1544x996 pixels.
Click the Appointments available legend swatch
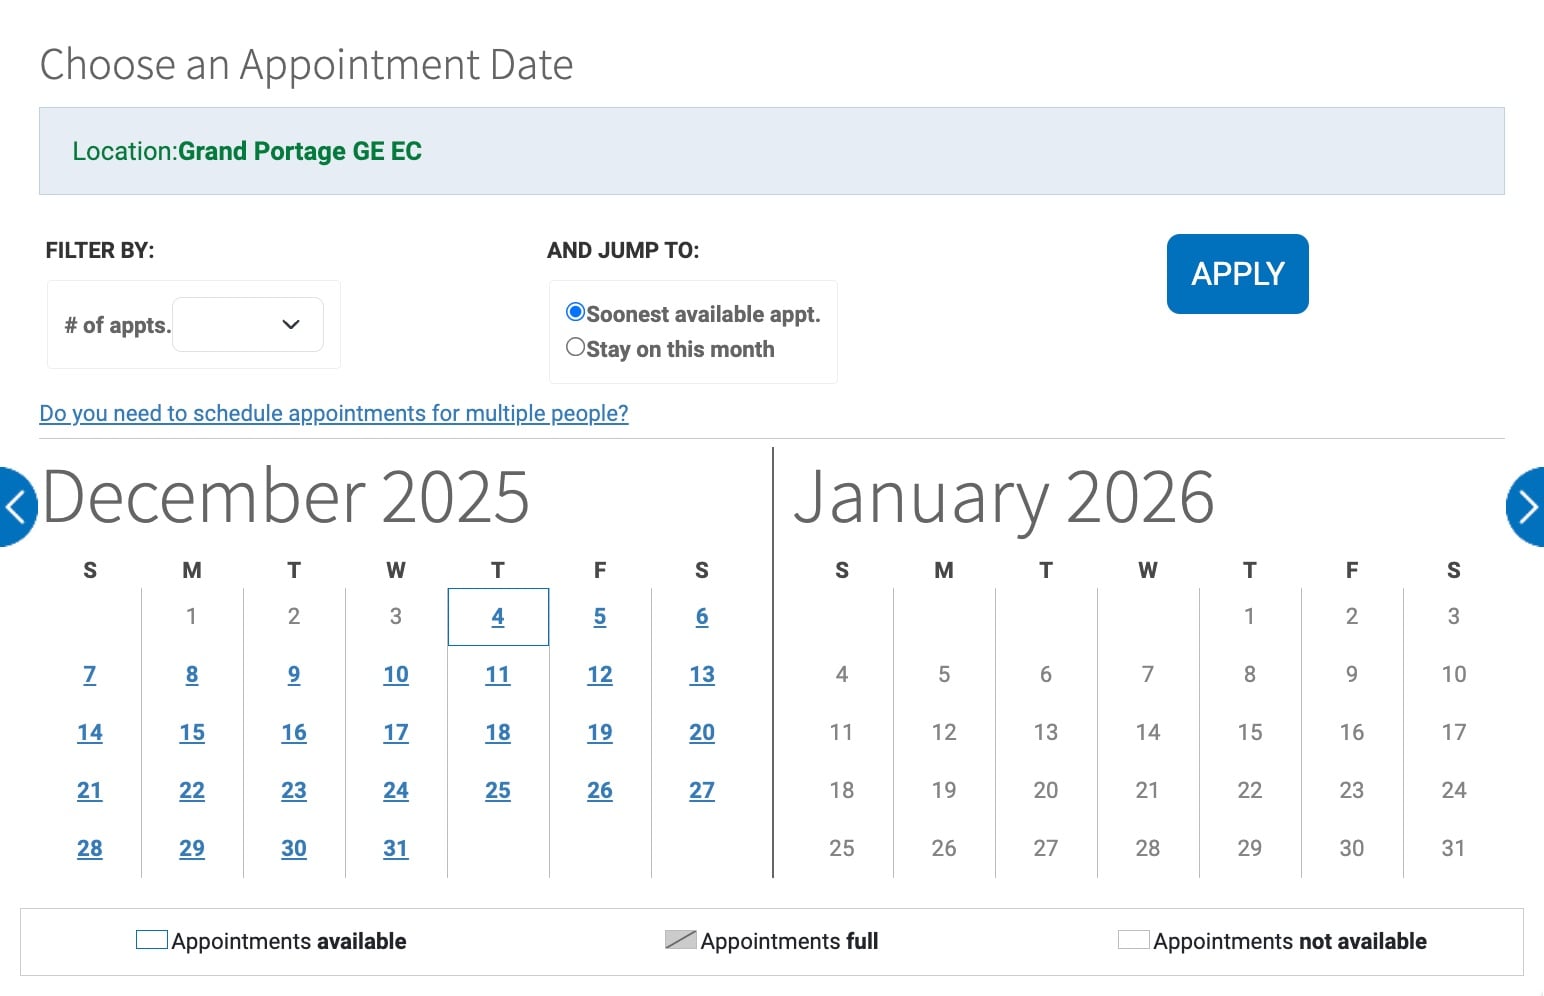[x=151, y=939]
